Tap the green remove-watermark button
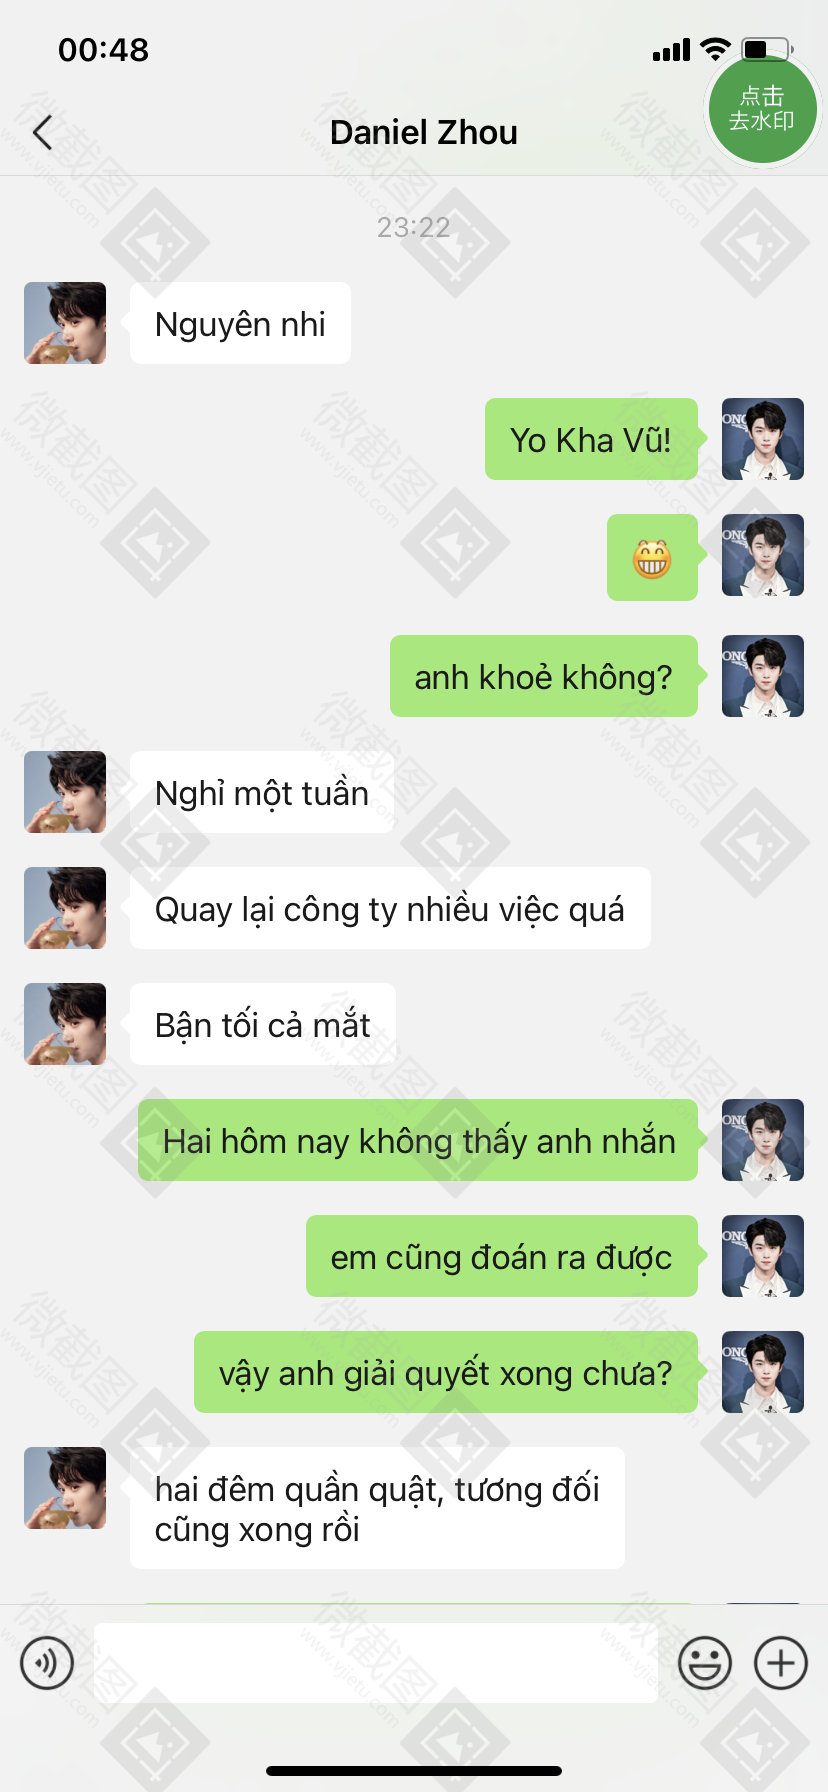828x1792 pixels. coord(762,109)
